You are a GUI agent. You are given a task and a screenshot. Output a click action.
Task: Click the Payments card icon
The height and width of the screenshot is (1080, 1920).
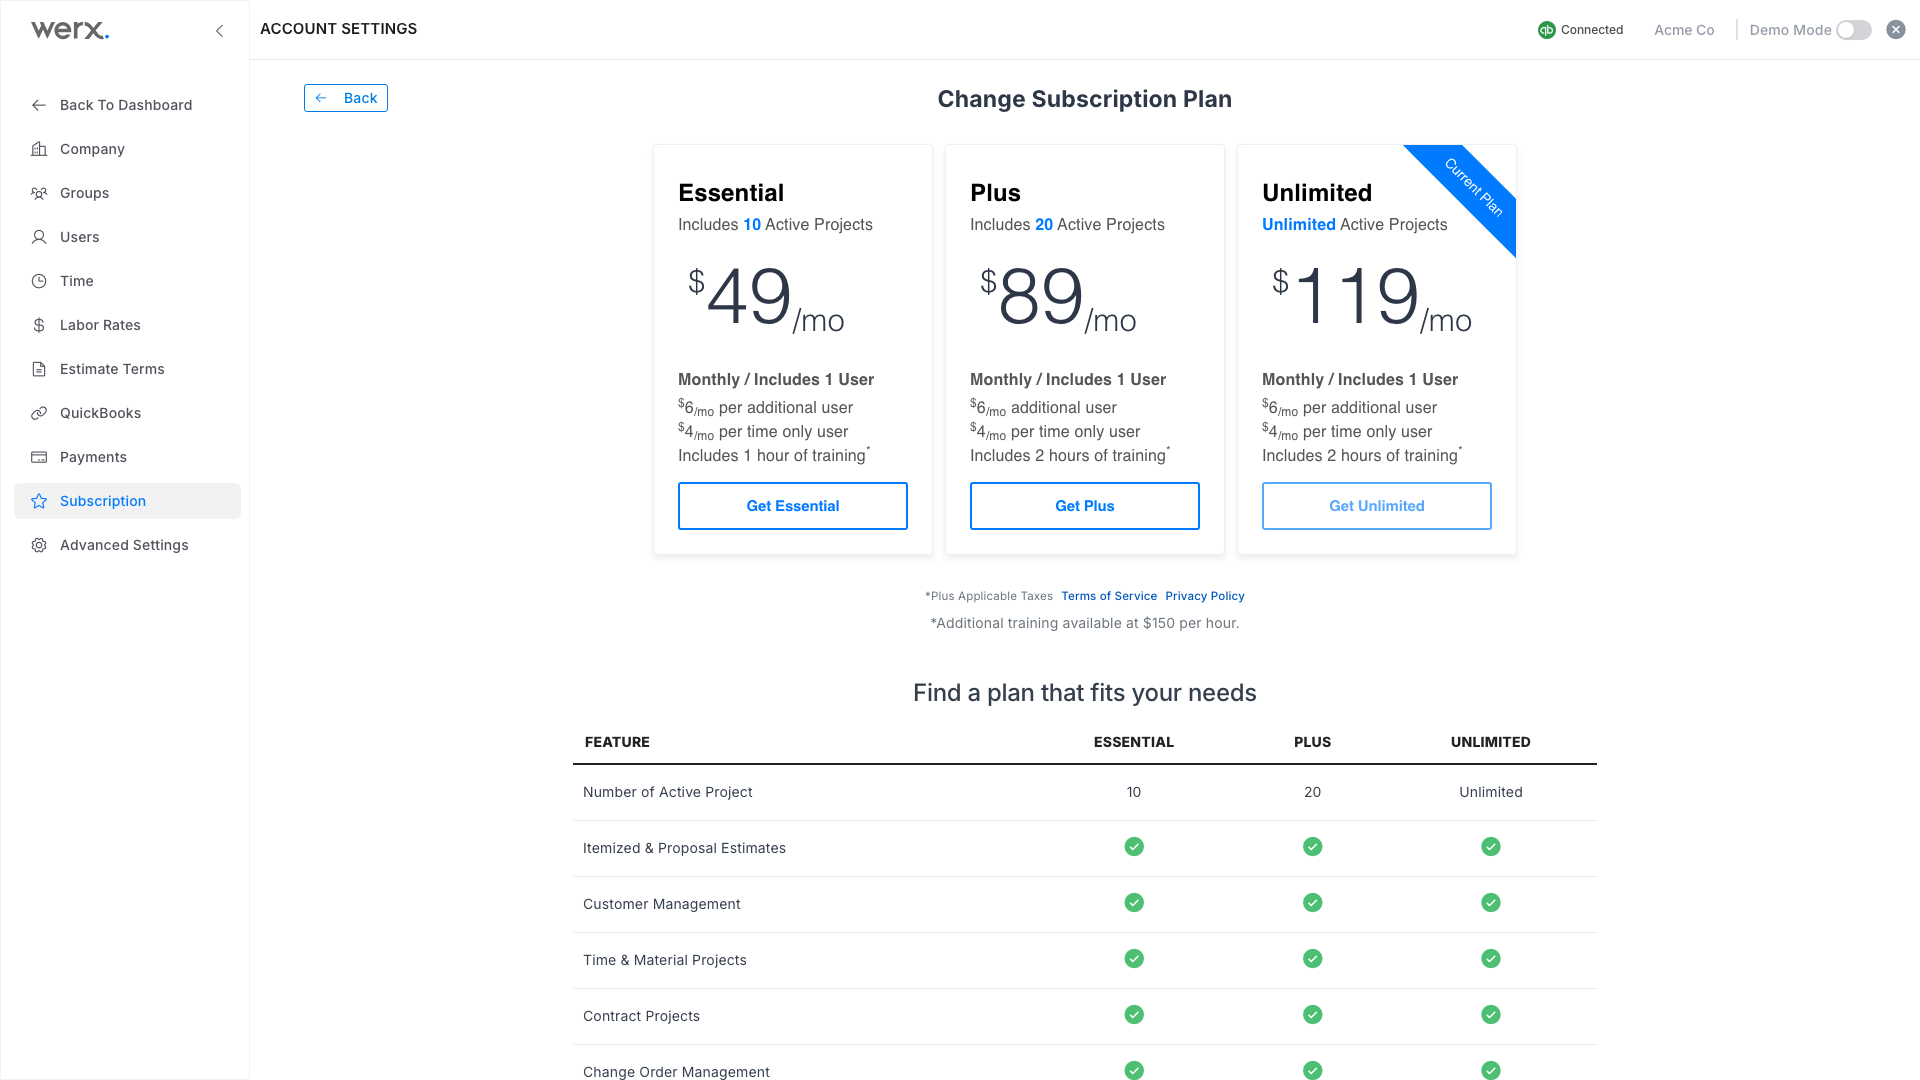39,457
